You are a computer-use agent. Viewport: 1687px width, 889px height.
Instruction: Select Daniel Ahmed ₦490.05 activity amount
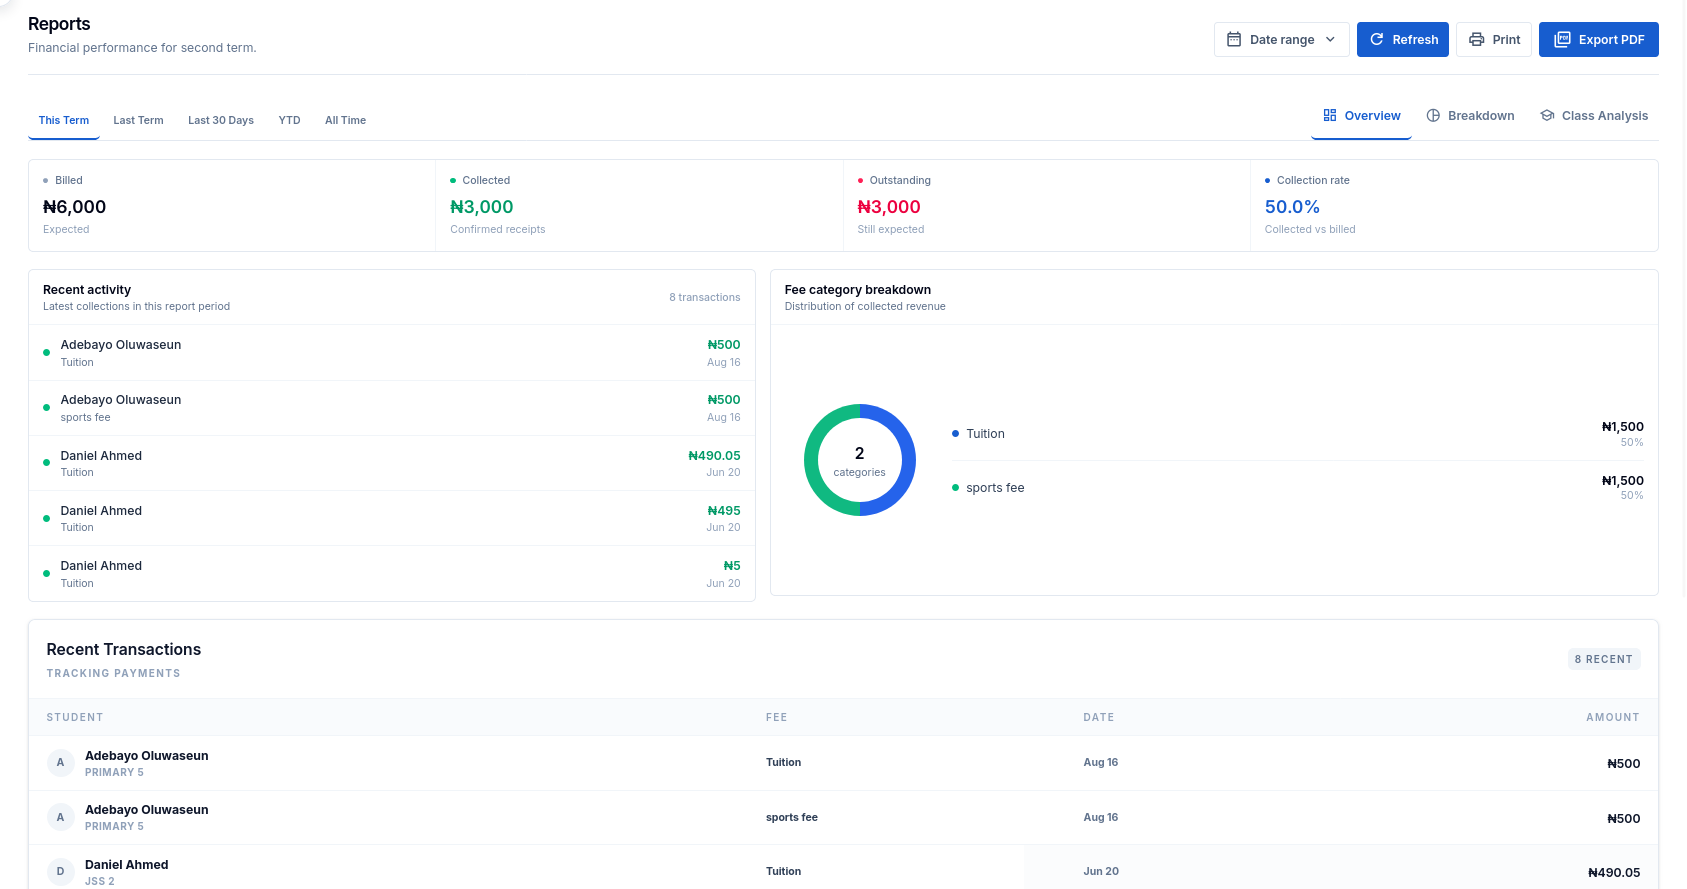tap(714, 456)
